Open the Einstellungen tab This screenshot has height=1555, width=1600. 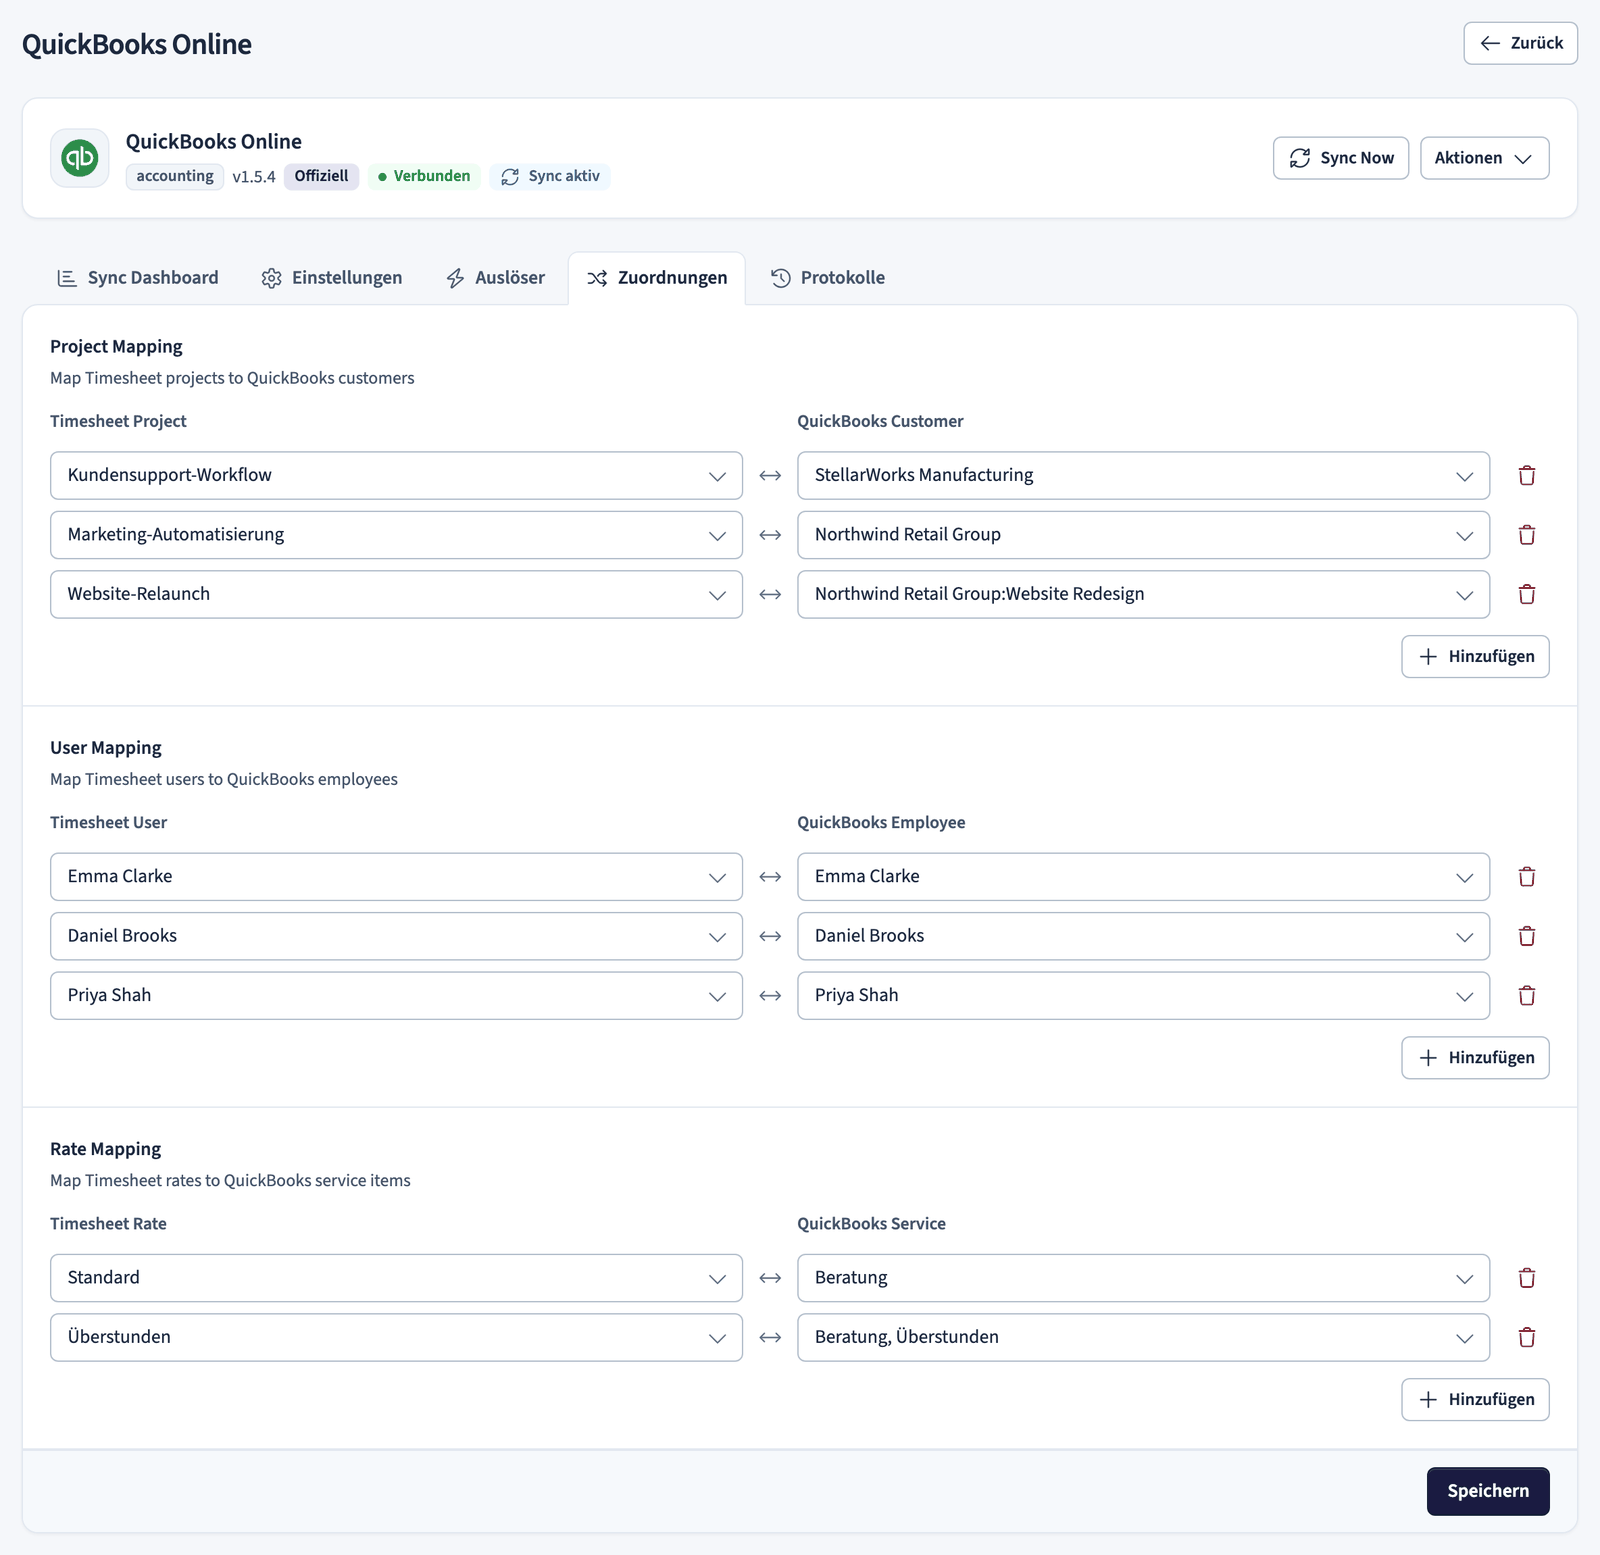click(x=332, y=278)
